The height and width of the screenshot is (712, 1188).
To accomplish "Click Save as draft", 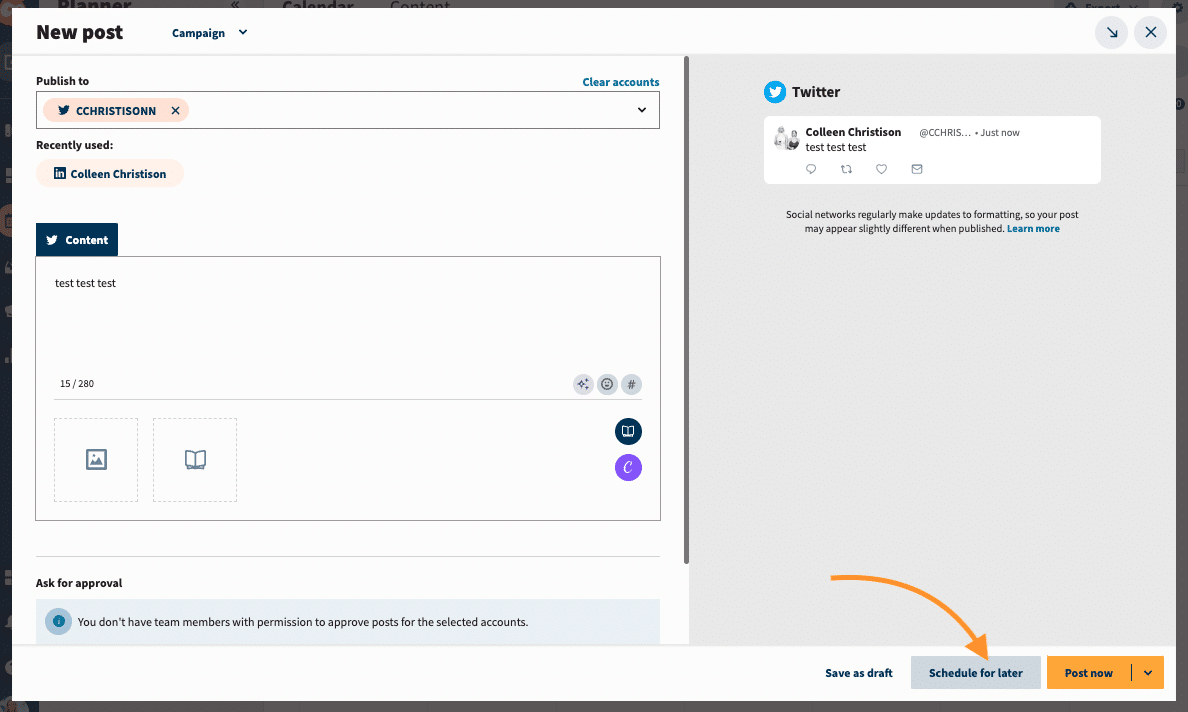I will 858,673.
